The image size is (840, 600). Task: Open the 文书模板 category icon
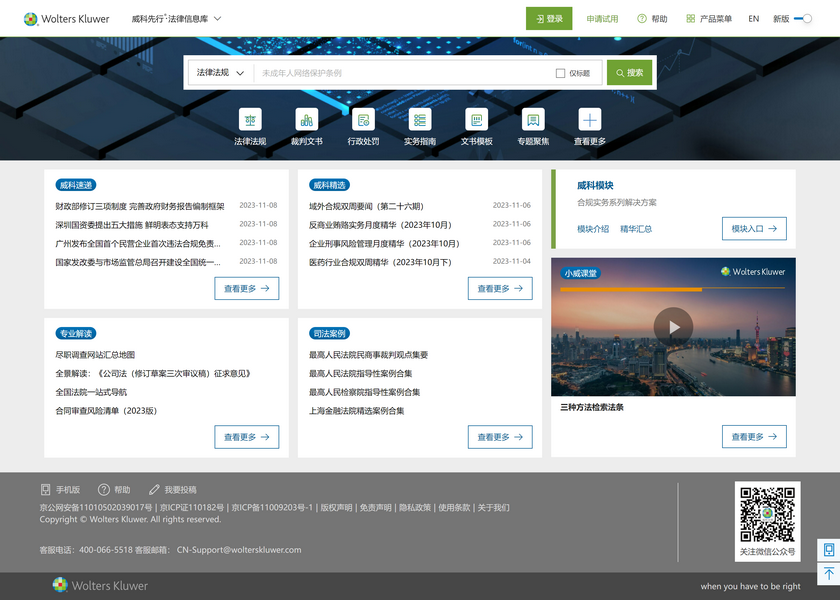477,120
